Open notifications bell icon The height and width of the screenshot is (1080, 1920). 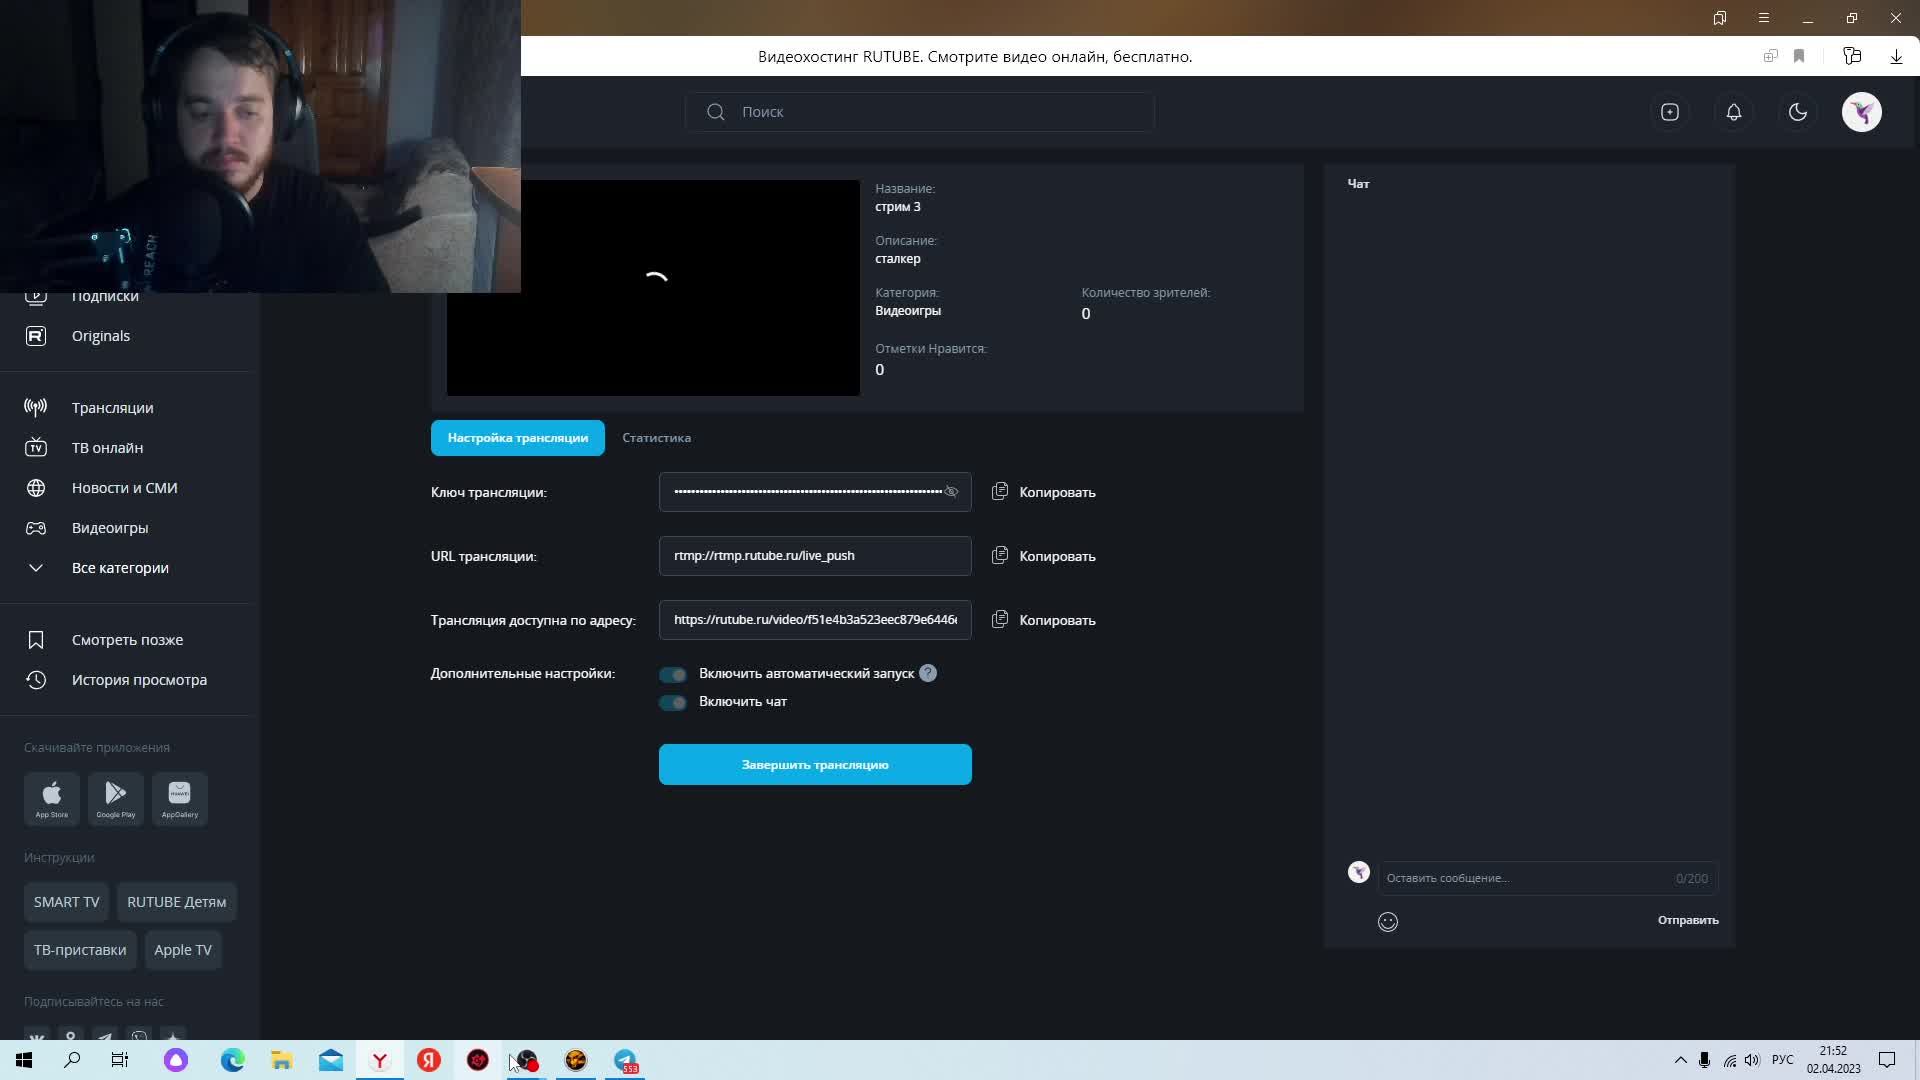[x=1733, y=112]
